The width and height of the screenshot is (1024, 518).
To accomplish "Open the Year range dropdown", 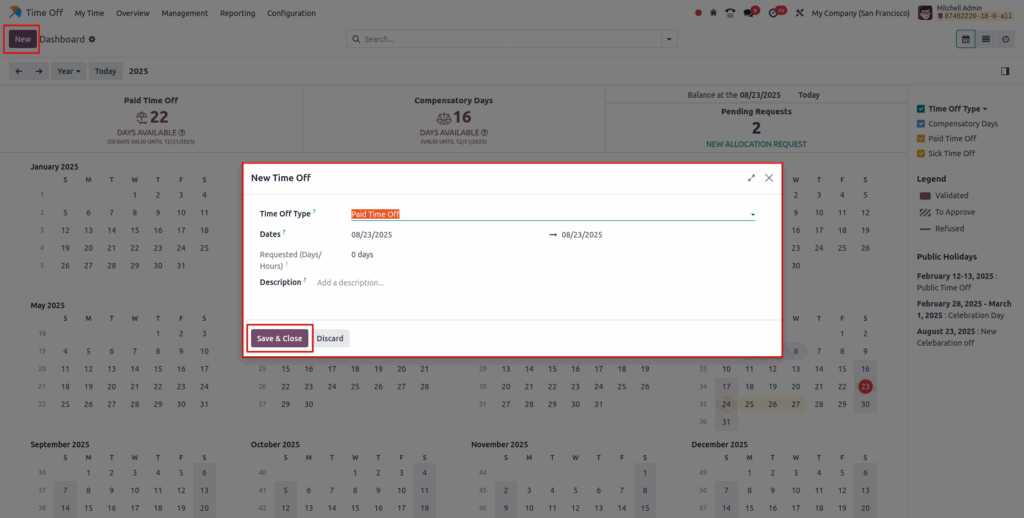I will (x=70, y=71).
